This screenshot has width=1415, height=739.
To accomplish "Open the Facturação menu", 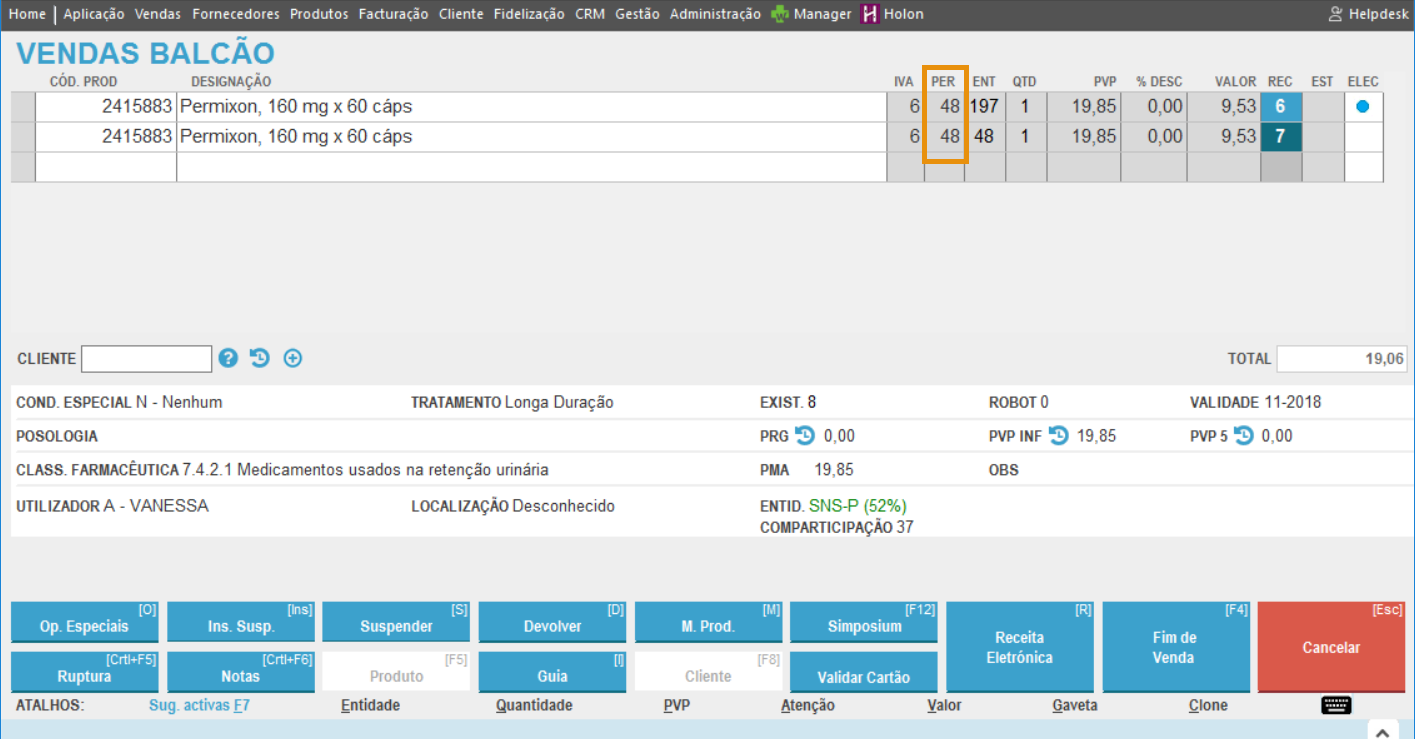I will 393,14.
